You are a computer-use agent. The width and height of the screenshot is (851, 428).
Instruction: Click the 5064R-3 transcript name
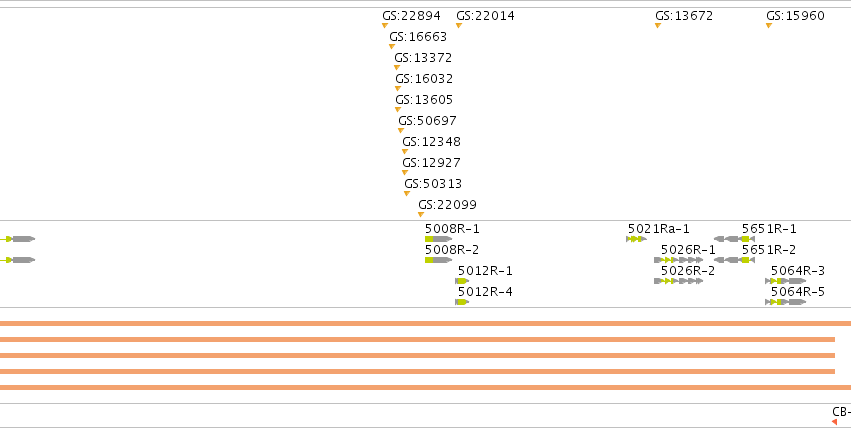(x=798, y=271)
